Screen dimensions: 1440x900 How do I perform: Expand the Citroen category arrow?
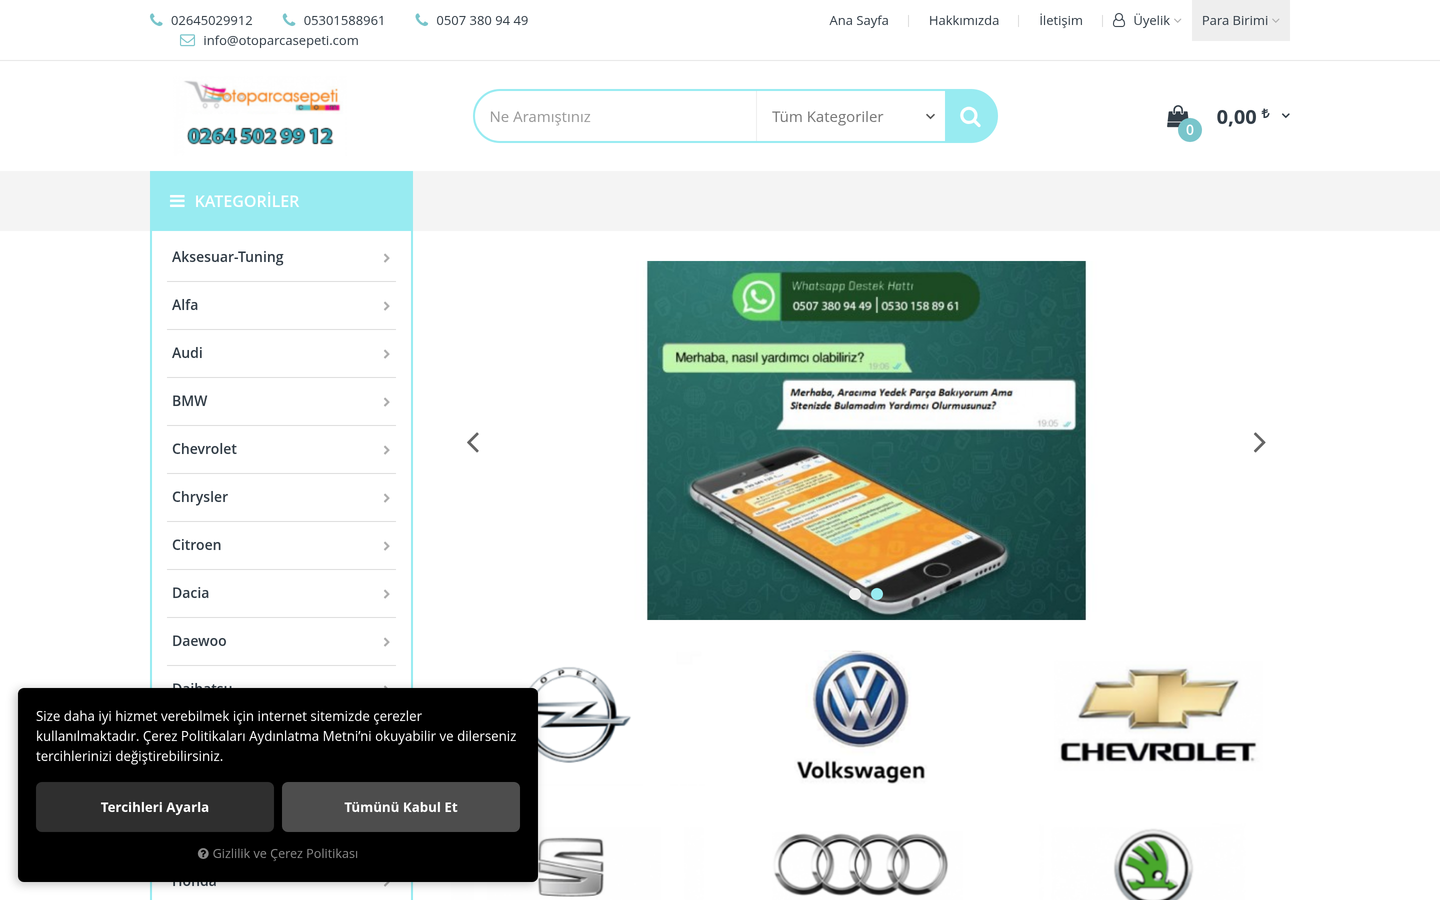[386, 546]
